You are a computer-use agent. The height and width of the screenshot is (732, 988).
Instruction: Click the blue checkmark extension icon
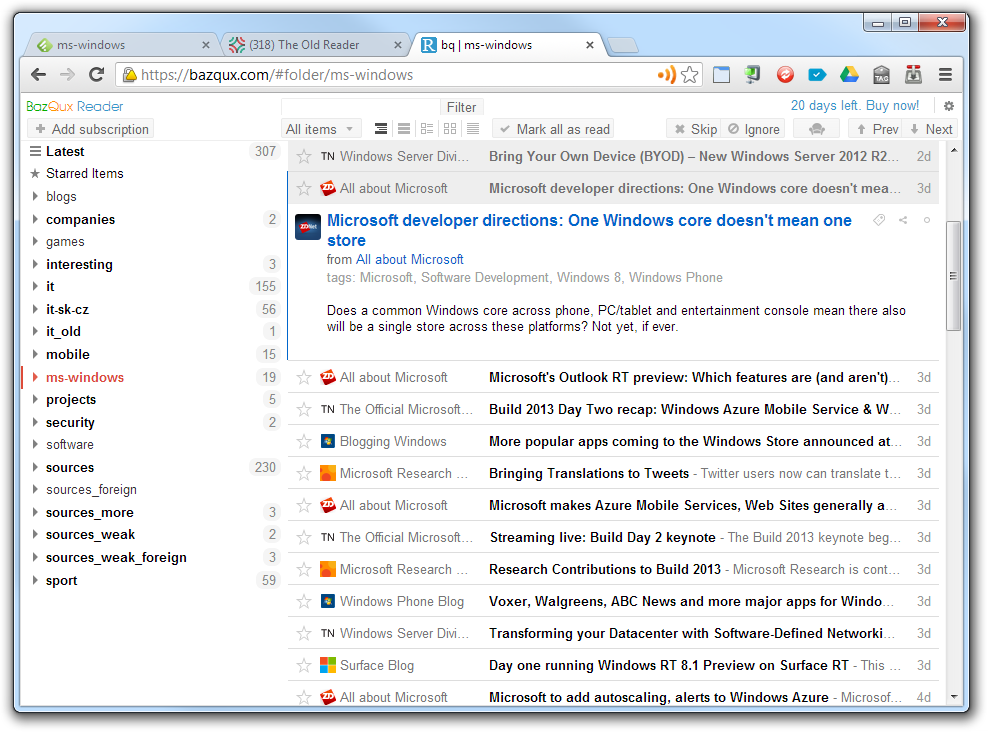[817, 75]
